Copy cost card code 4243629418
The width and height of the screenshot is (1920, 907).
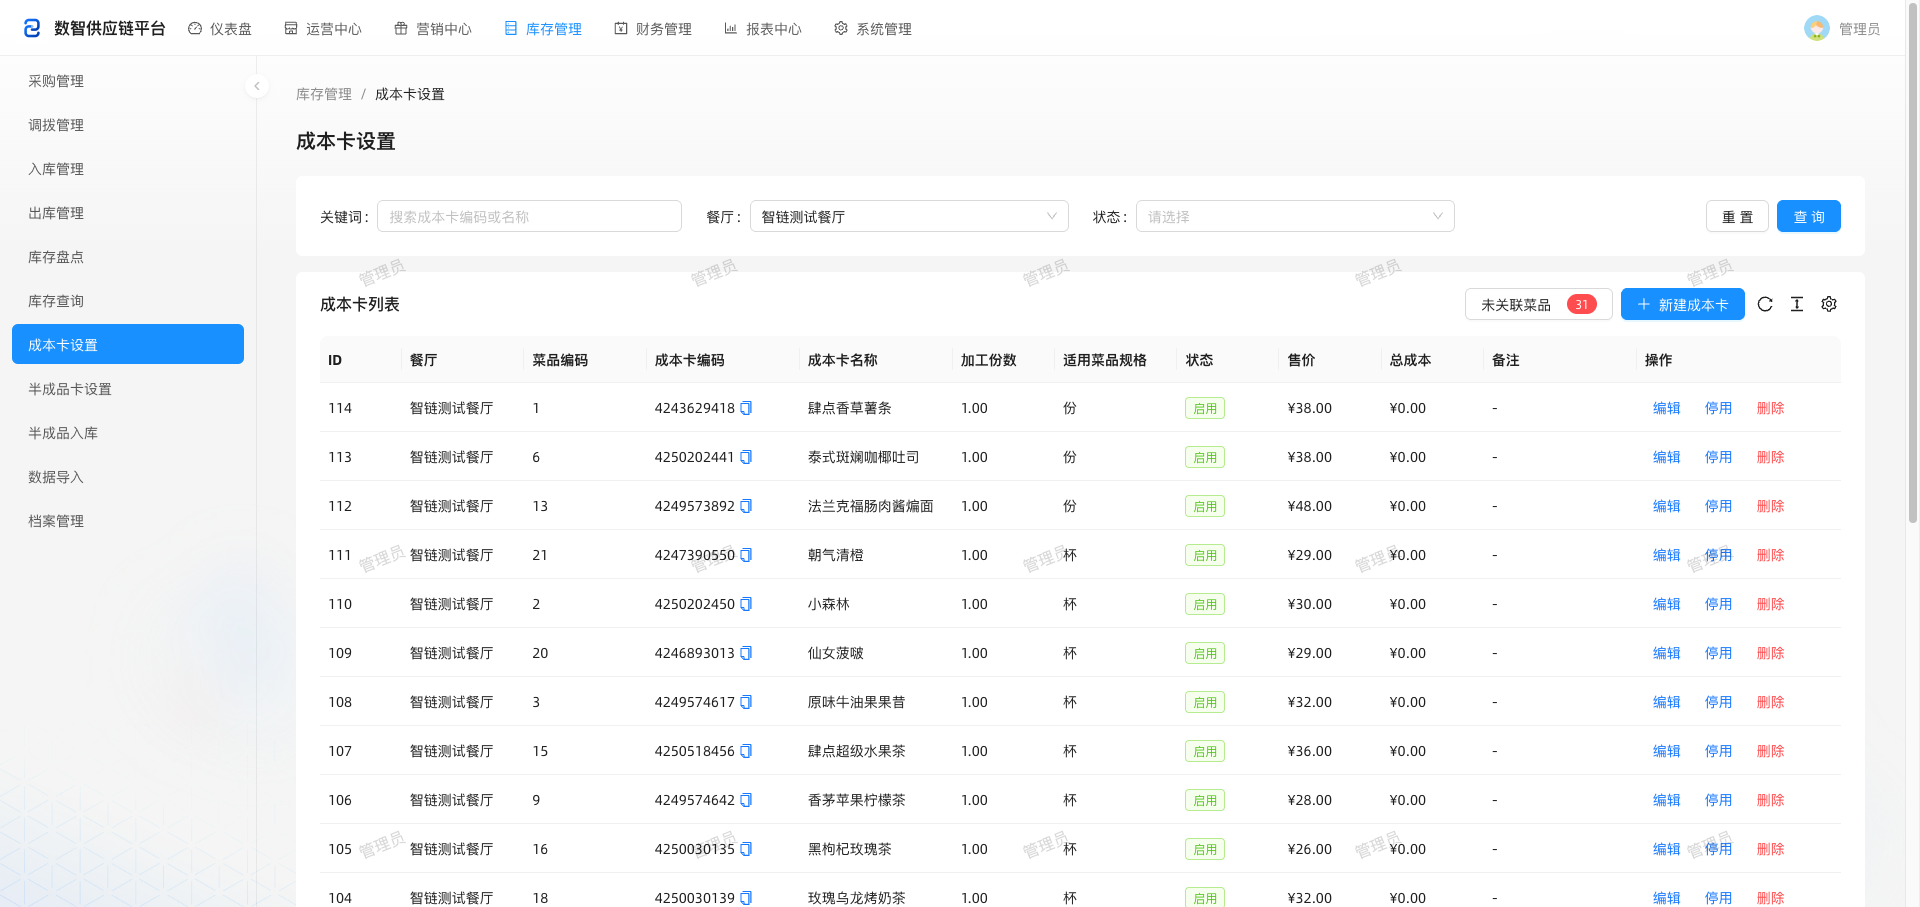(746, 408)
